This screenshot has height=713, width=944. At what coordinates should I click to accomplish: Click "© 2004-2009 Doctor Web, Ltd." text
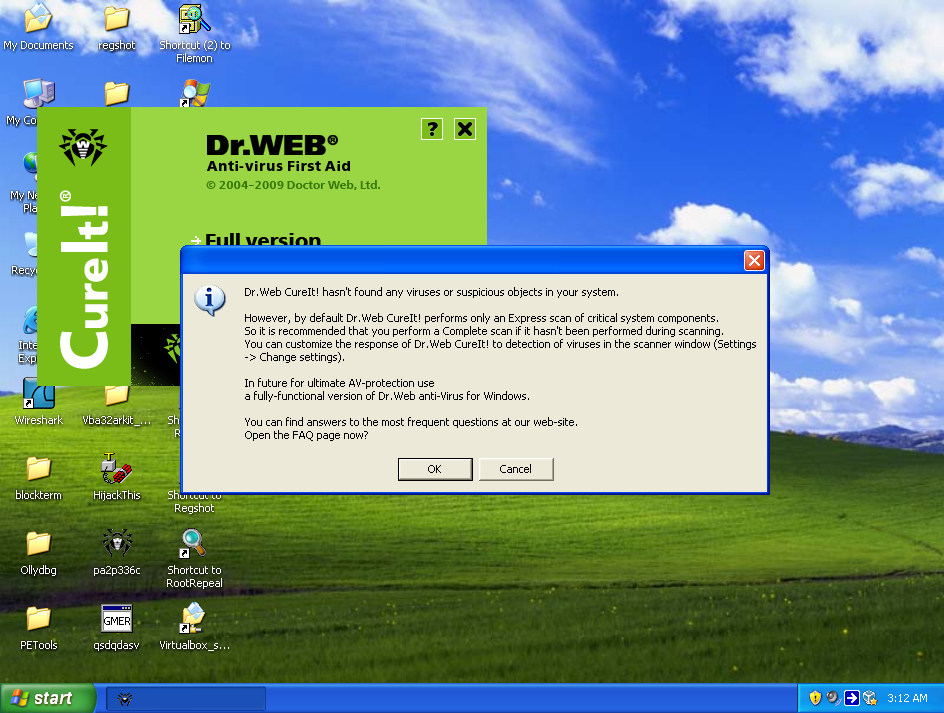coord(293,185)
